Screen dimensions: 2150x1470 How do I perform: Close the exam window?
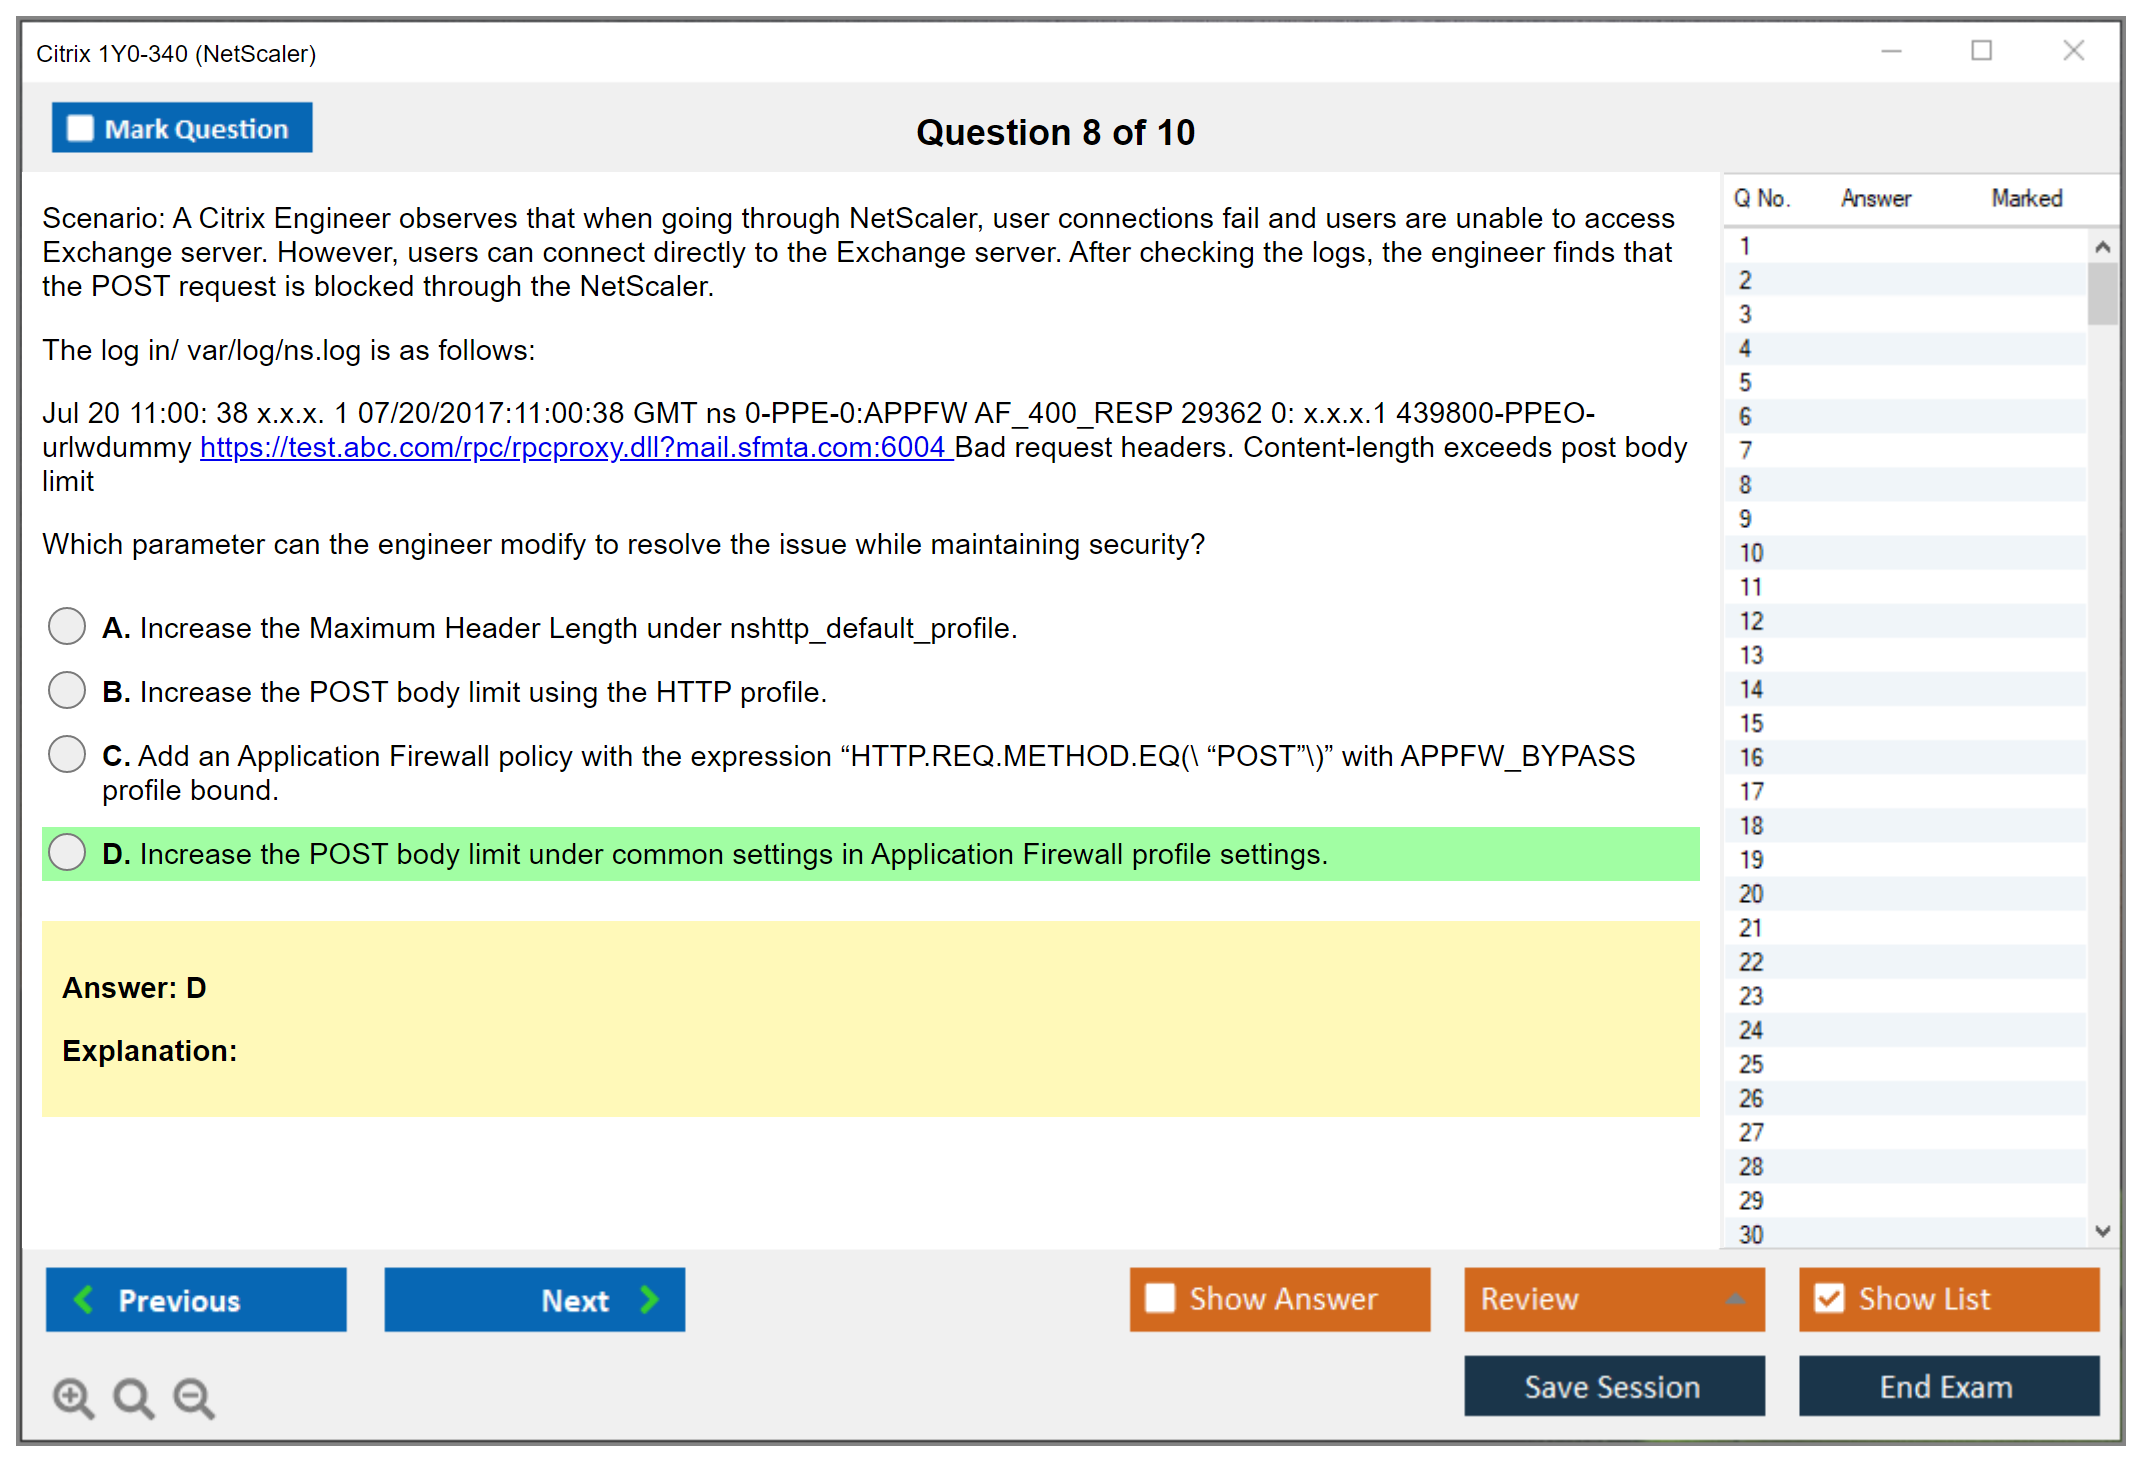[x=2073, y=51]
